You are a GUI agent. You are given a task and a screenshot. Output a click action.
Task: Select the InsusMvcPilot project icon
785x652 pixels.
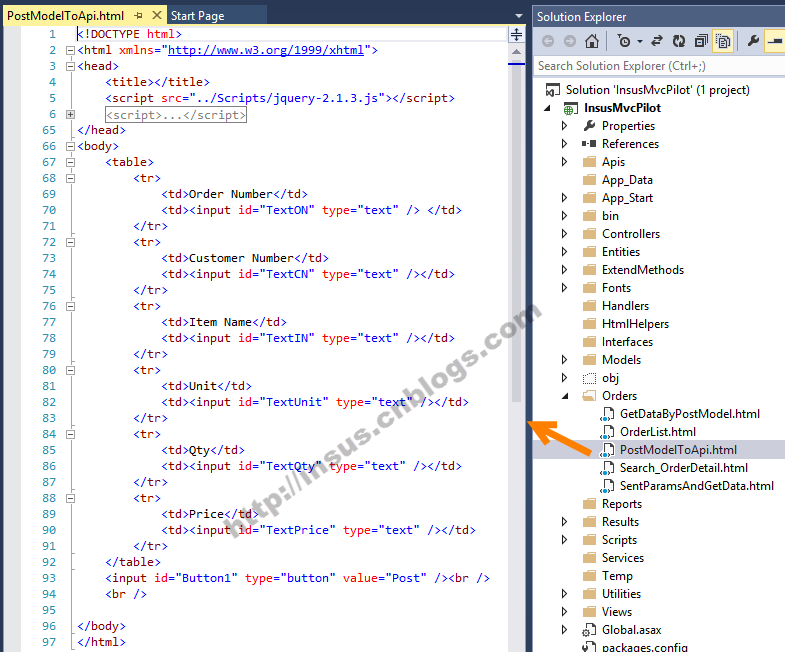569,108
